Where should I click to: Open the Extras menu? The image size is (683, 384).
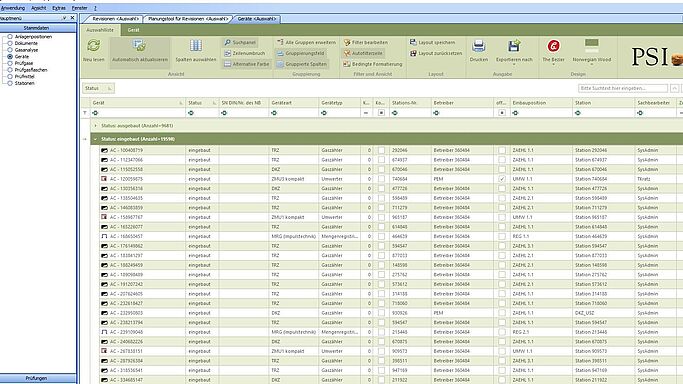click(x=59, y=8)
